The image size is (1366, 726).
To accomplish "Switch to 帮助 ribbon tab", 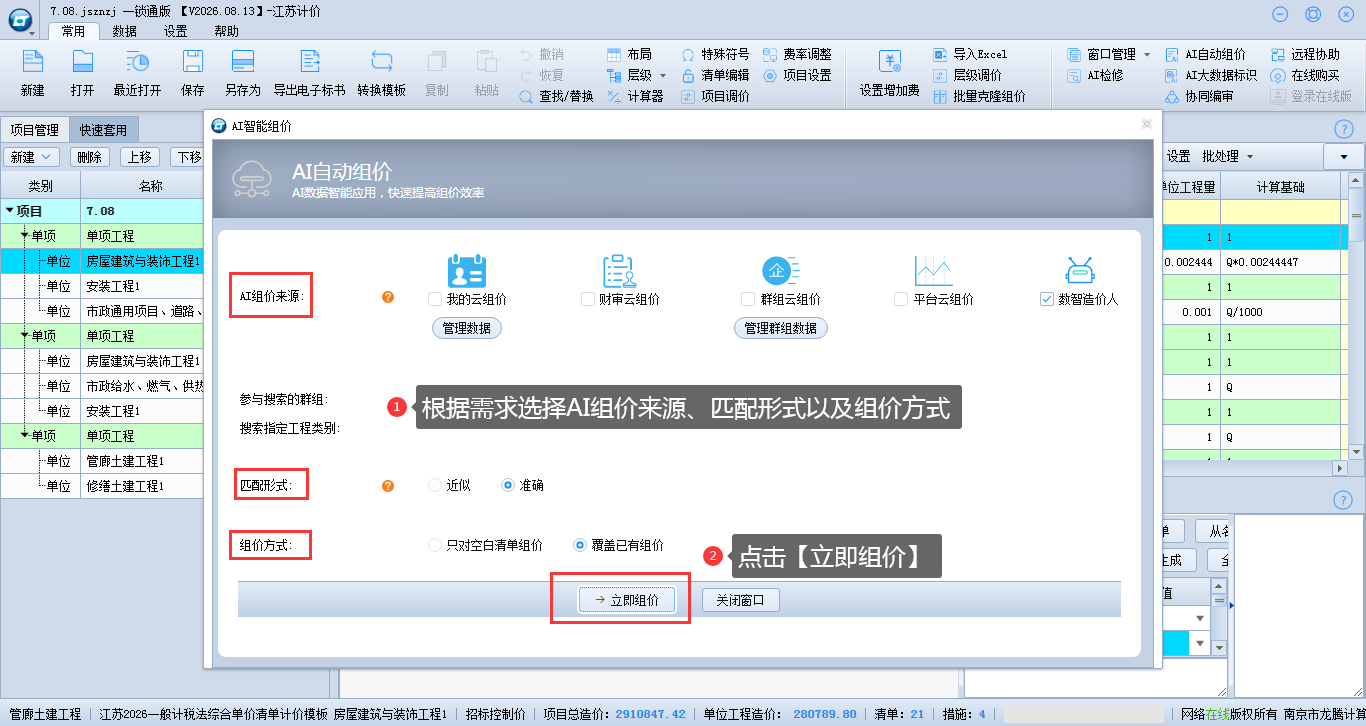I will [x=227, y=31].
